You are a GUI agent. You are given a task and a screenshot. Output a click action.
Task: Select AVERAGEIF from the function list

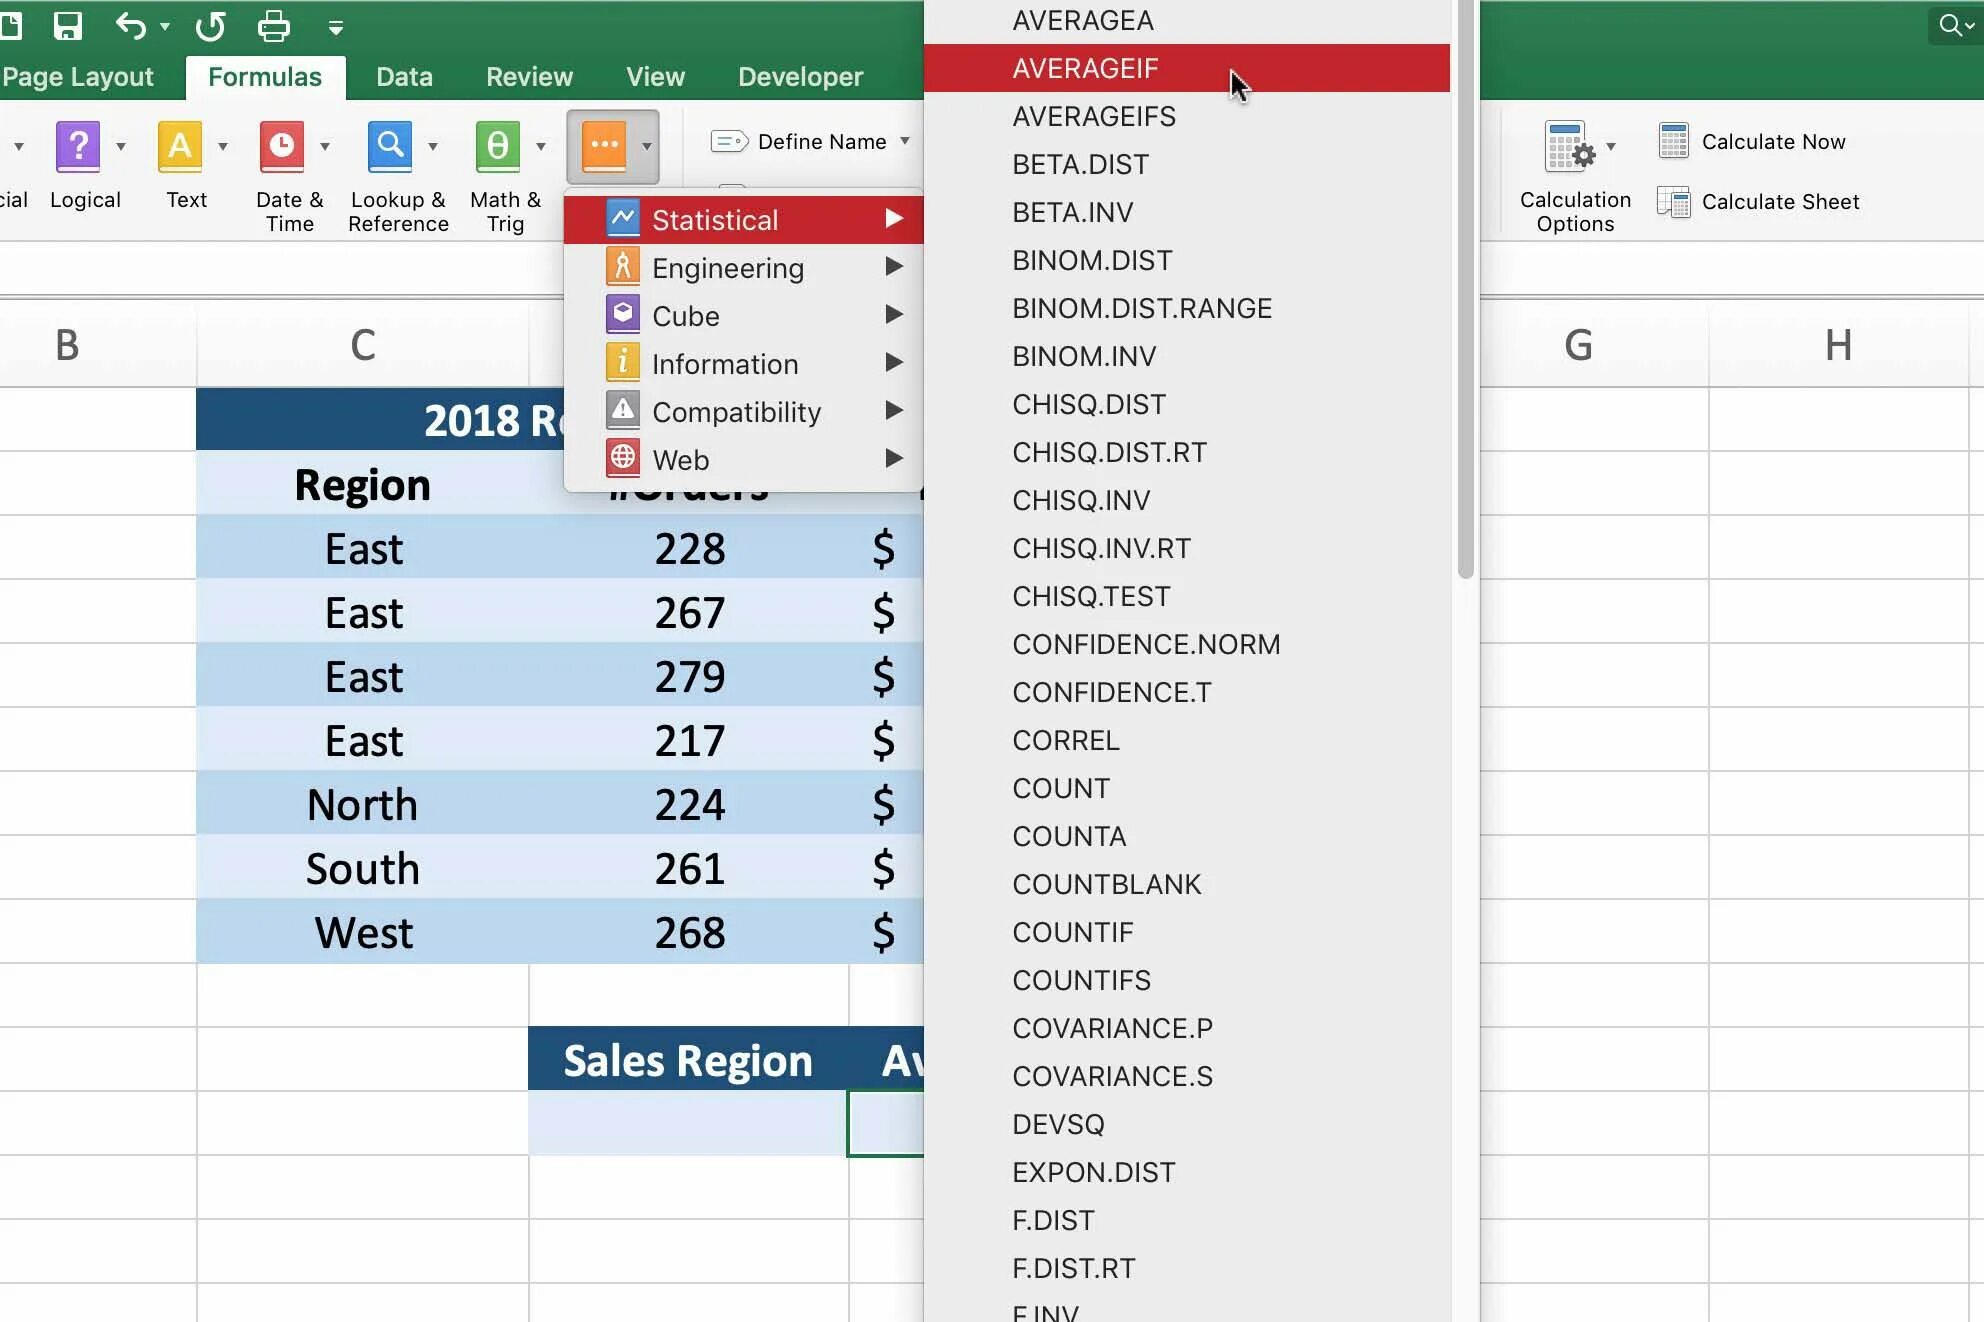pyautogui.click(x=1085, y=68)
